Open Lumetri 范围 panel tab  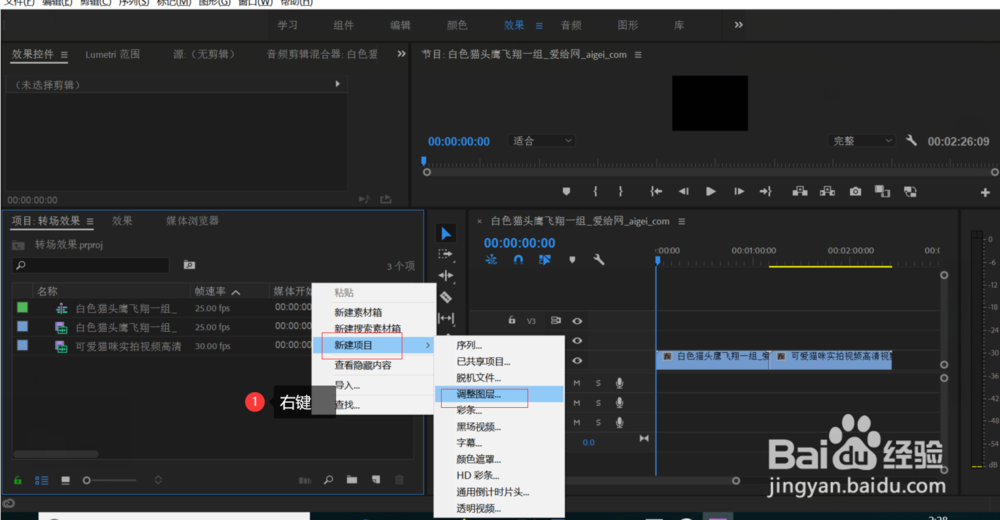tap(112, 54)
